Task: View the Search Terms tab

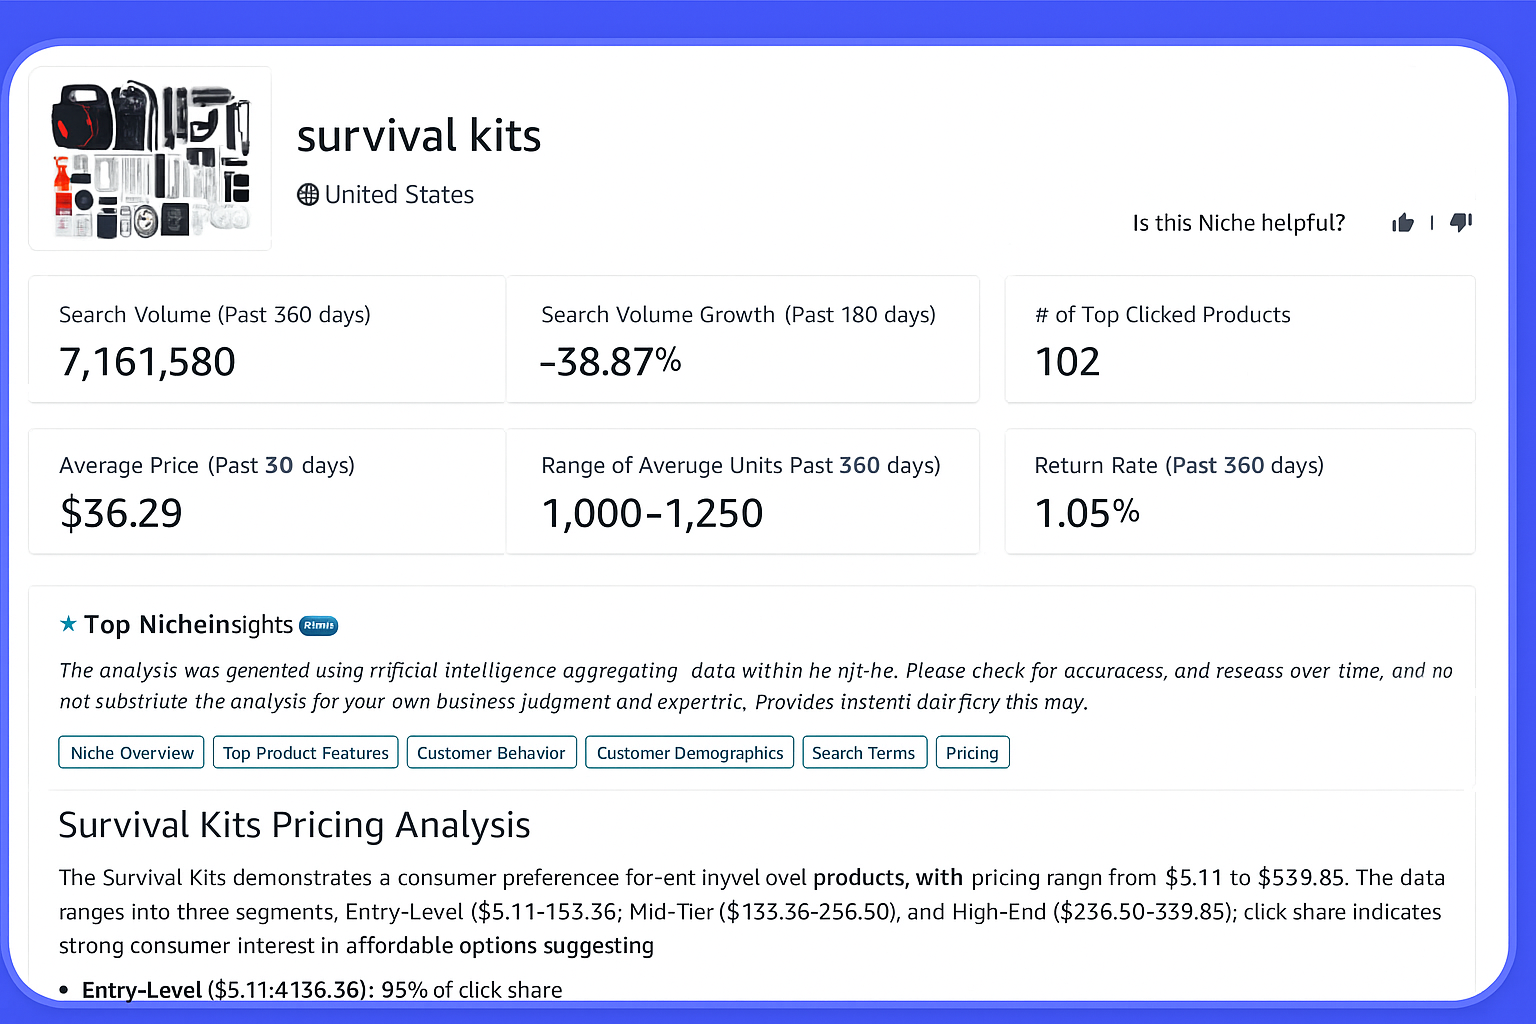Action: [x=864, y=753]
